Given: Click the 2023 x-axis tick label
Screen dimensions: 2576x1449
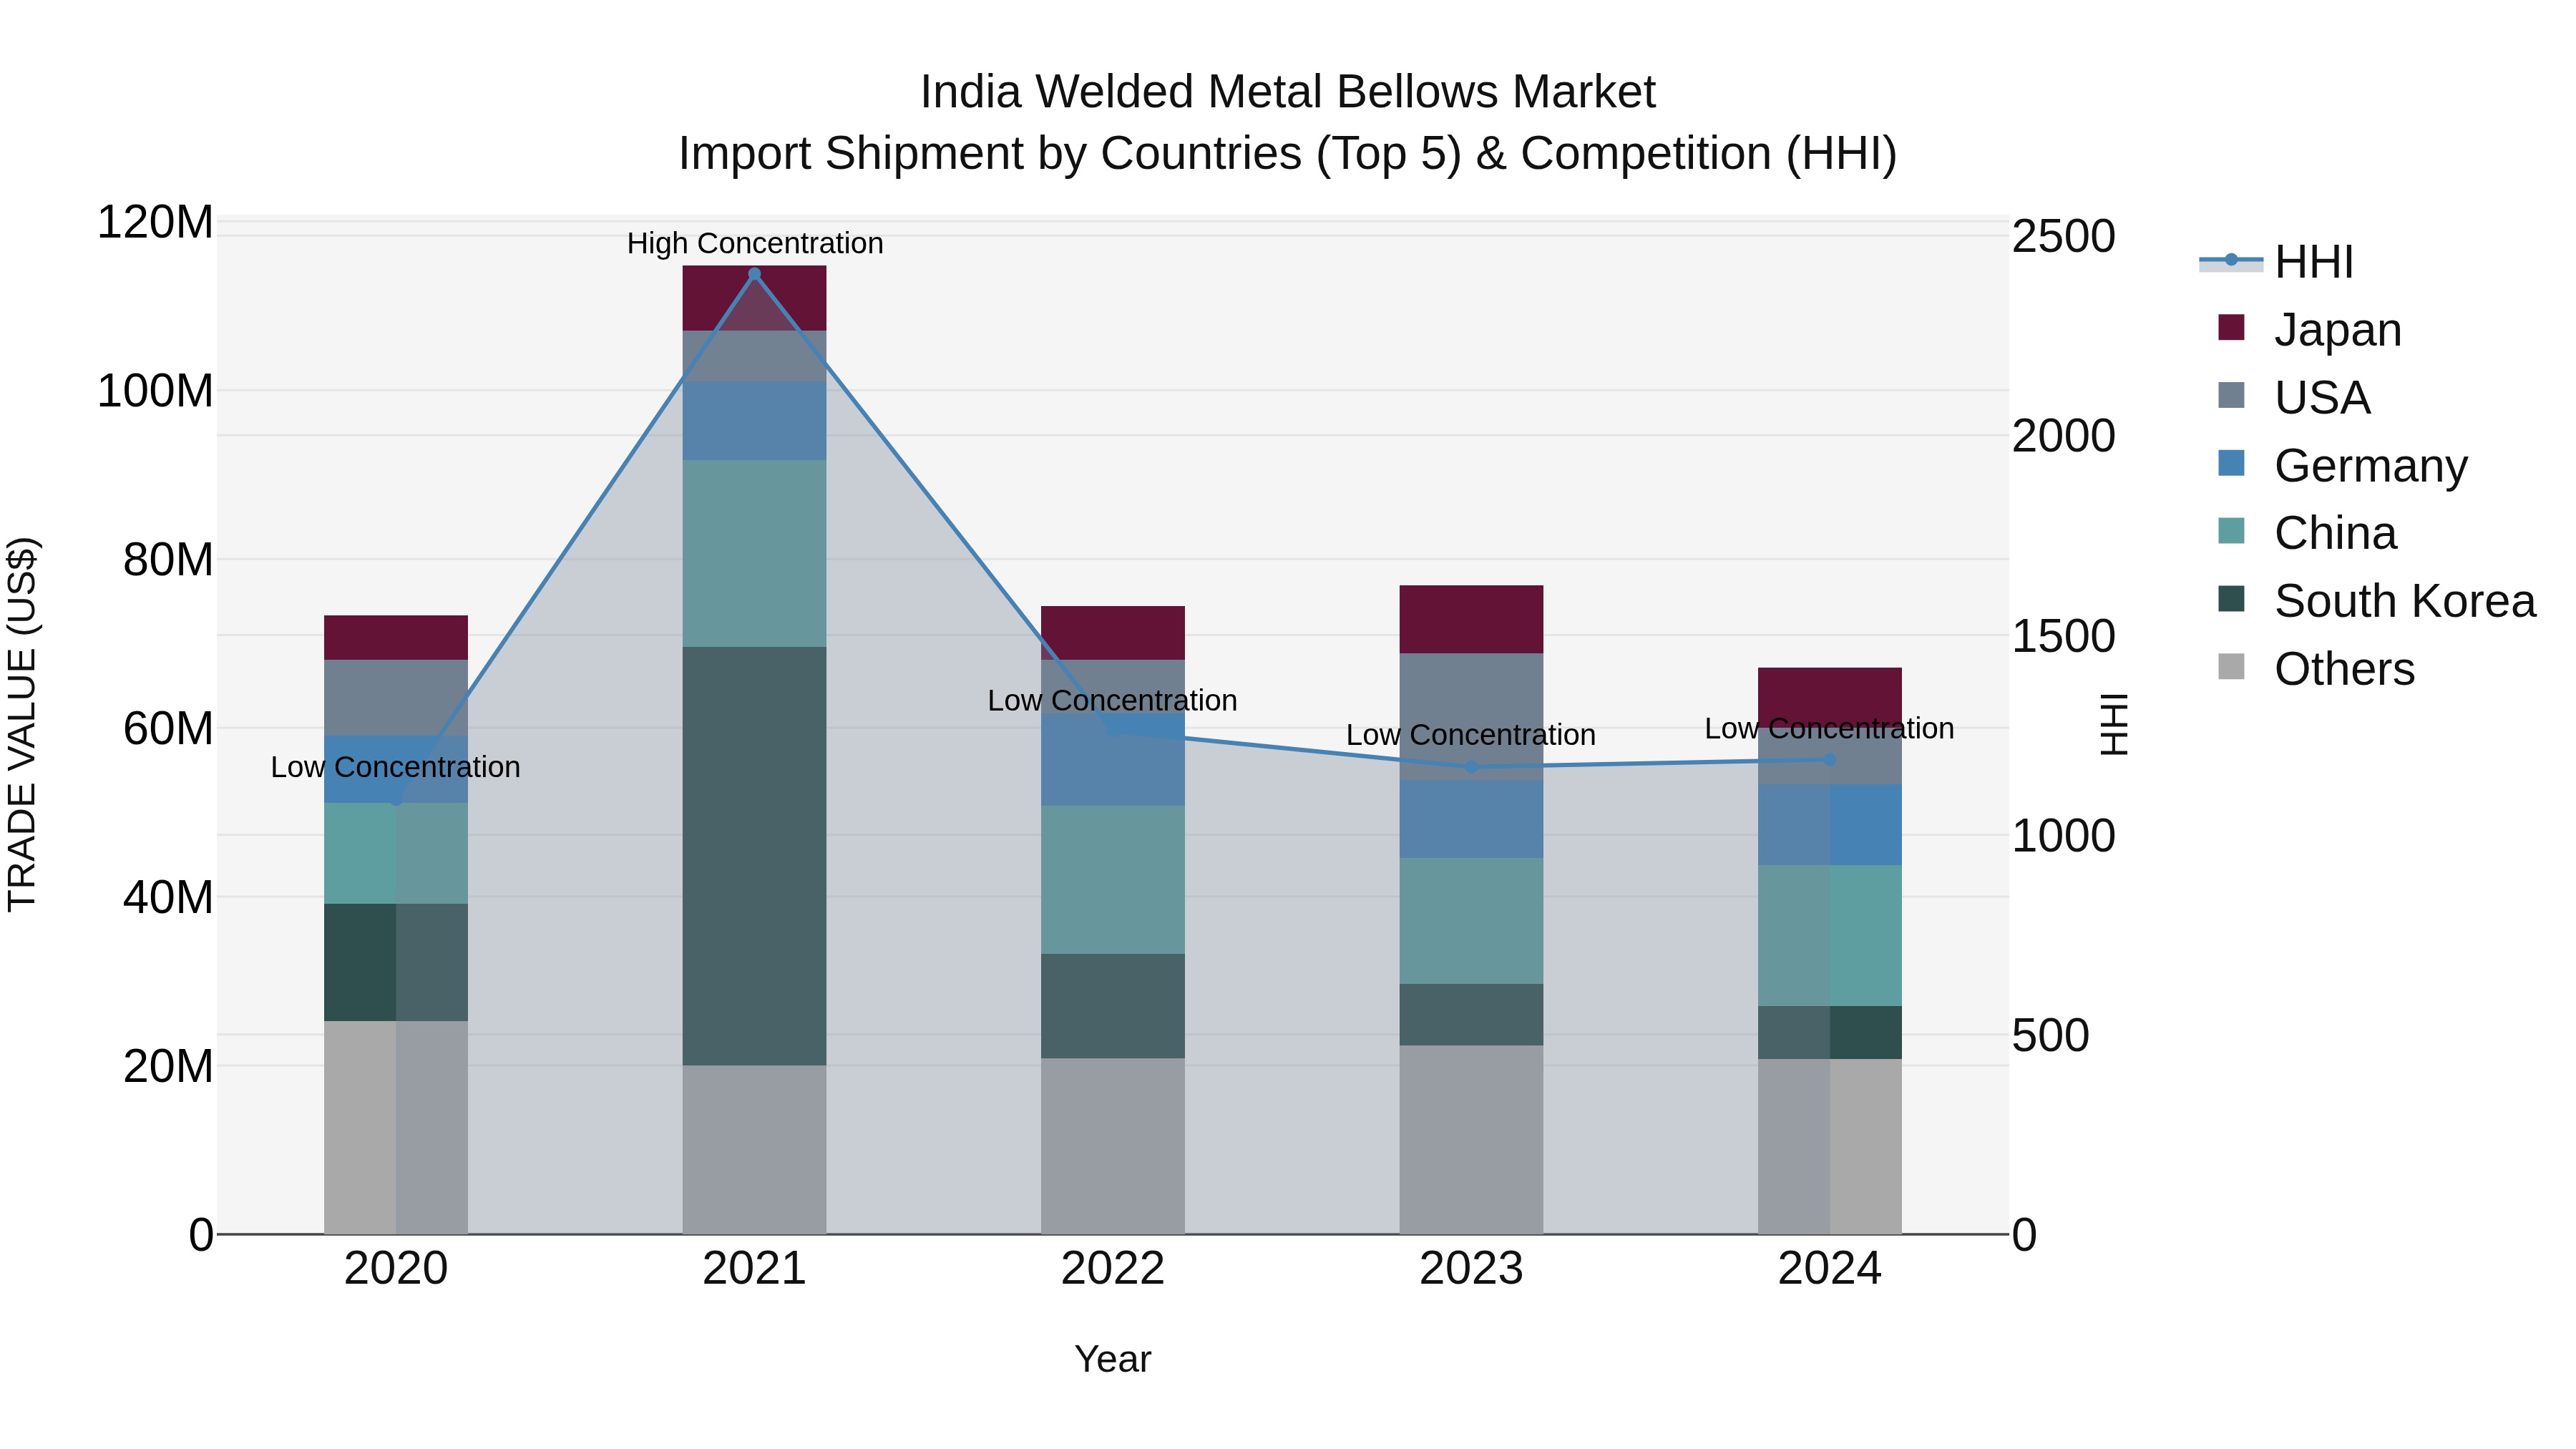Looking at the screenshot, I should tap(1471, 1269).
